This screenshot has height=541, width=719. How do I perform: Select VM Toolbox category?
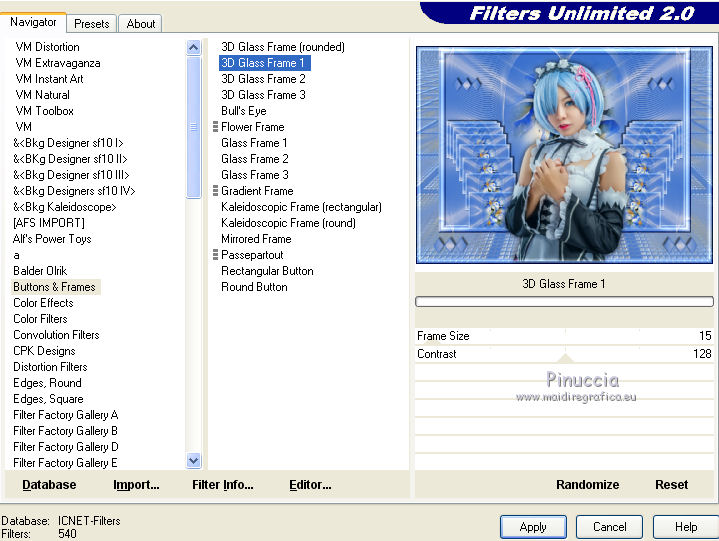pyautogui.click(x=44, y=111)
